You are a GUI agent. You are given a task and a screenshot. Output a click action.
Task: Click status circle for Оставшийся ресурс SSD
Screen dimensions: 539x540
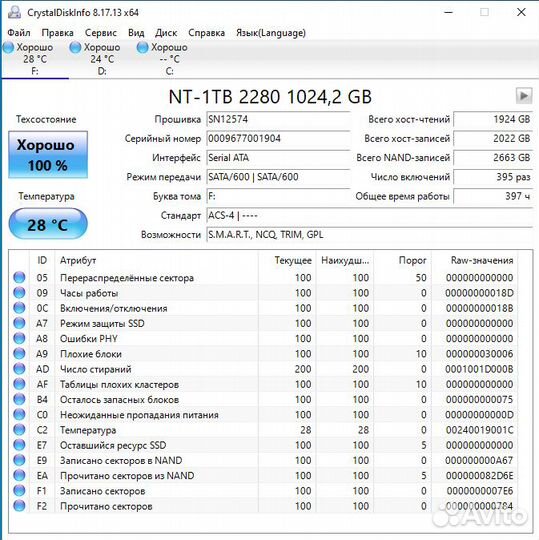click(19, 445)
